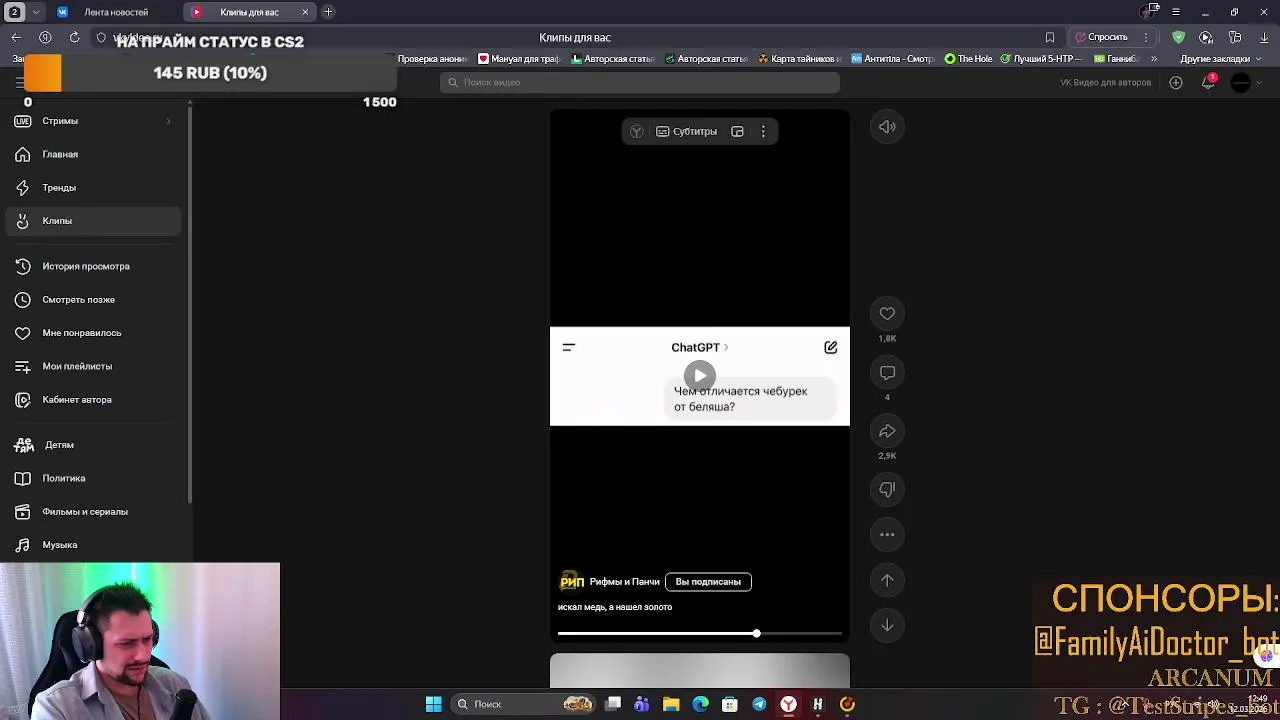Play the clip with center play button
The width and height of the screenshot is (1280, 720).
click(x=700, y=376)
